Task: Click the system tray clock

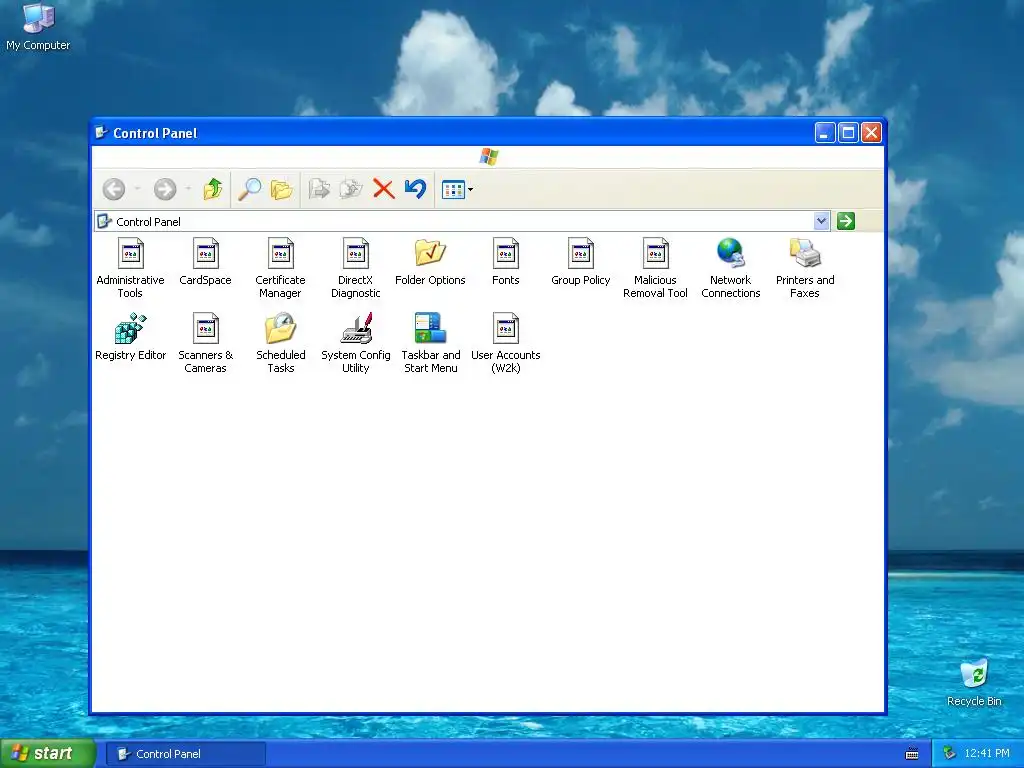Action: (987, 754)
